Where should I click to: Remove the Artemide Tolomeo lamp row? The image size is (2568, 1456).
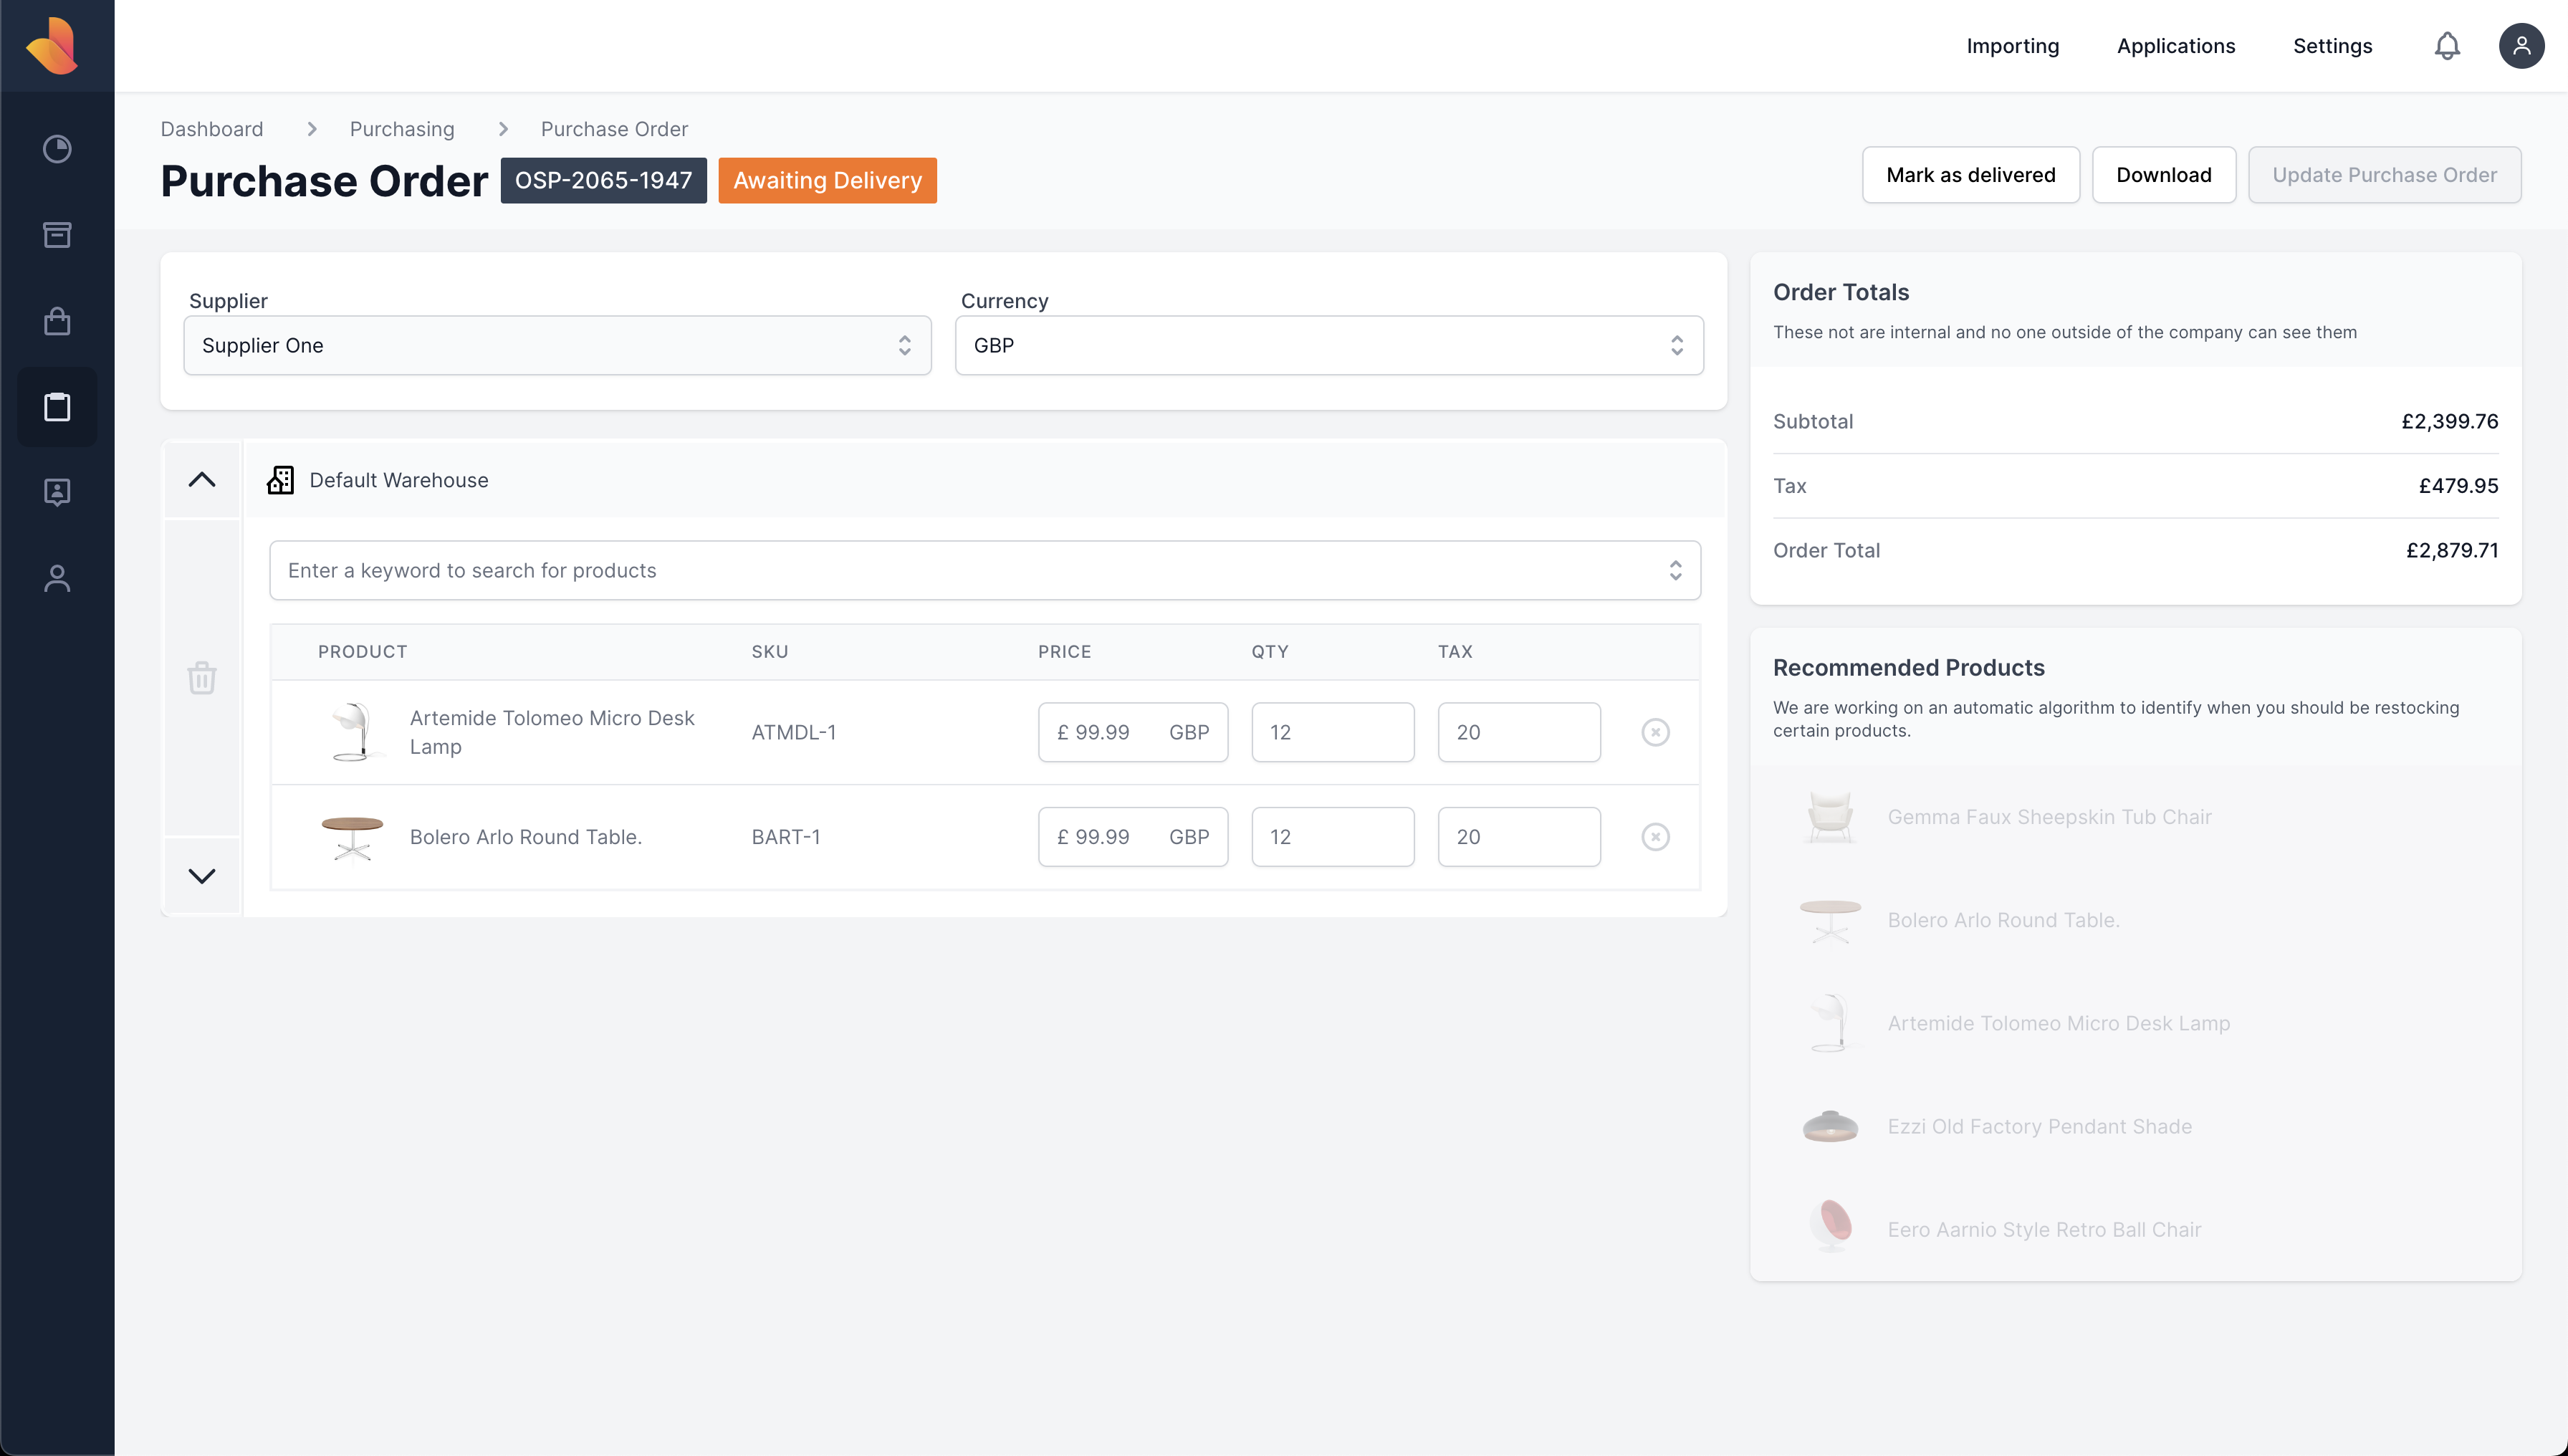pyautogui.click(x=1655, y=732)
